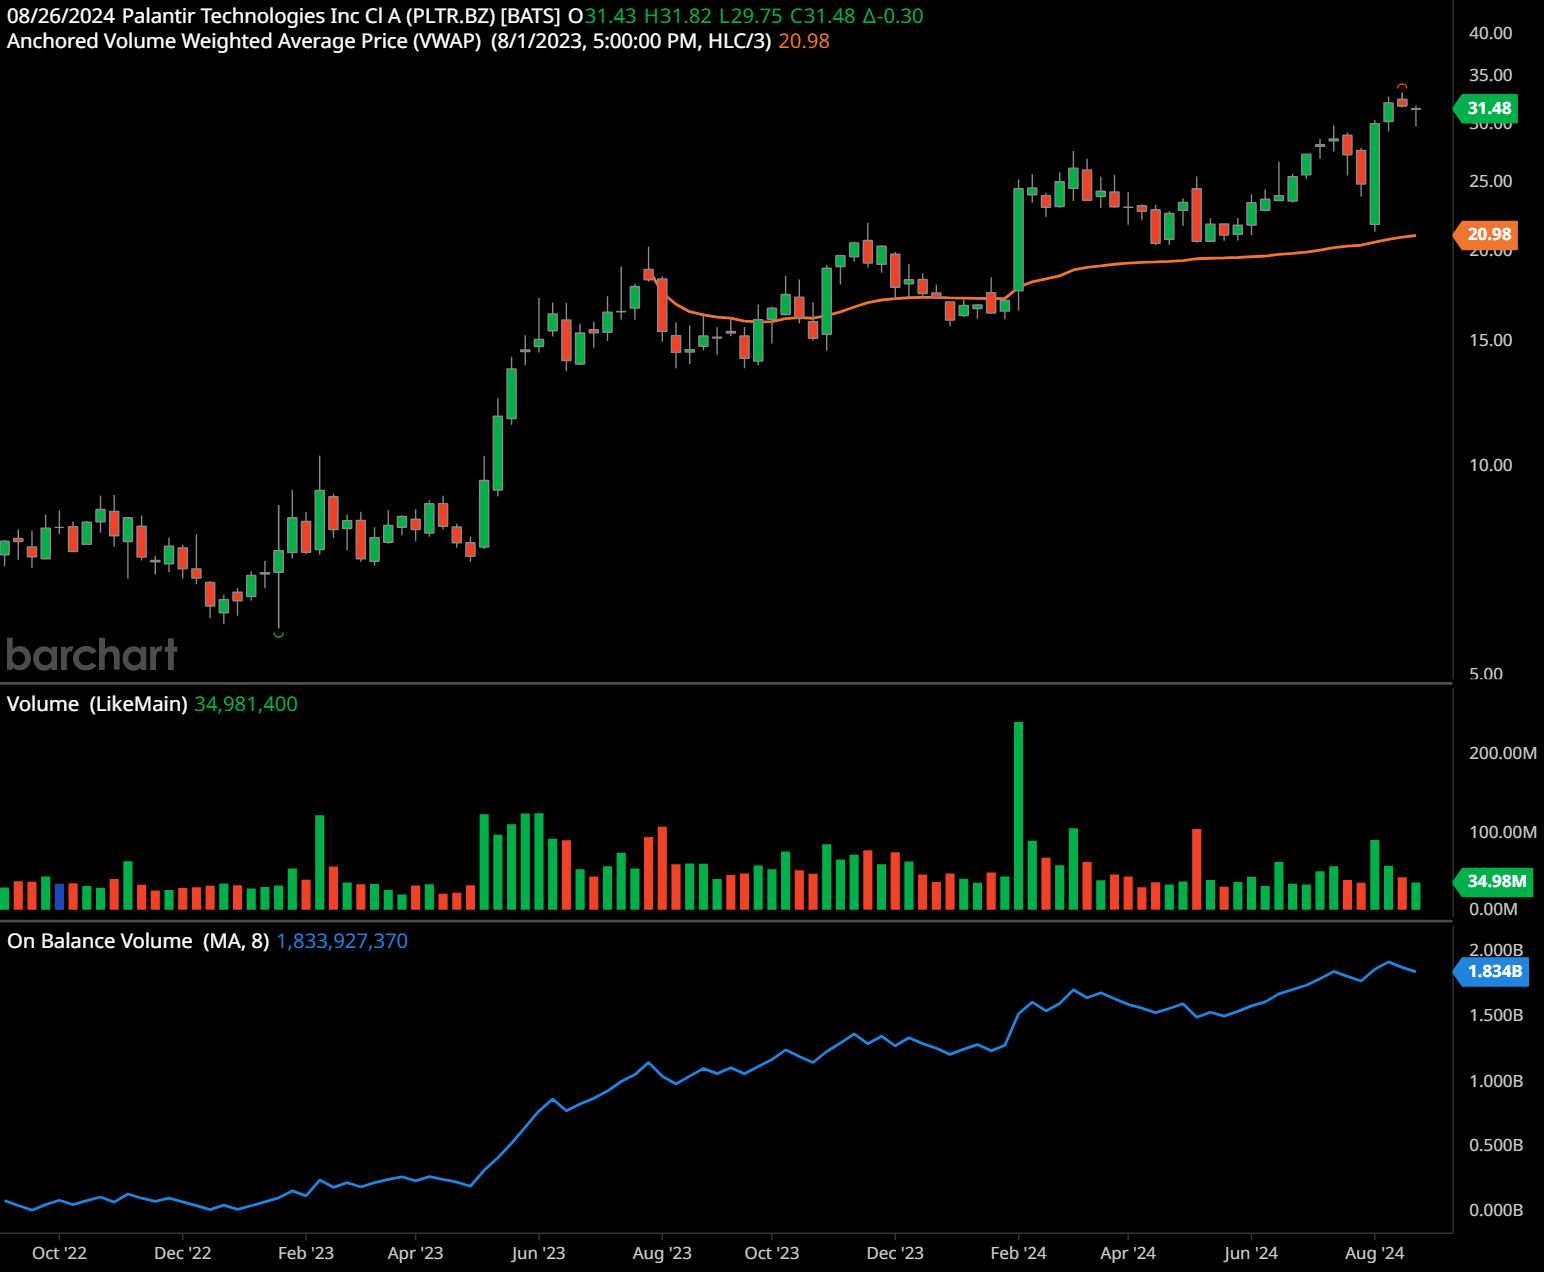The height and width of the screenshot is (1272, 1544).
Task: Click the Feb '23 date label
Action: click(x=306, y=1253)
